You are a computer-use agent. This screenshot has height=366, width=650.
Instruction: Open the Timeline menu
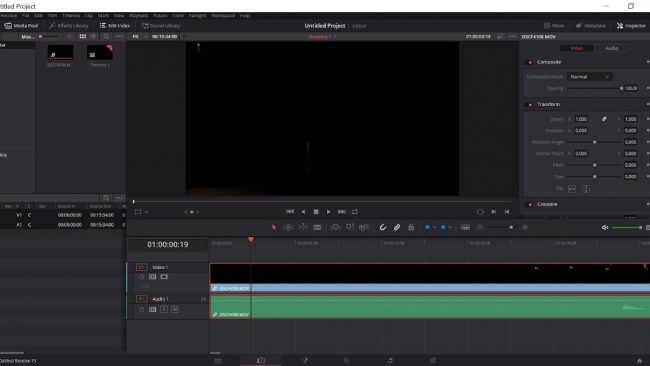[71, 16]
